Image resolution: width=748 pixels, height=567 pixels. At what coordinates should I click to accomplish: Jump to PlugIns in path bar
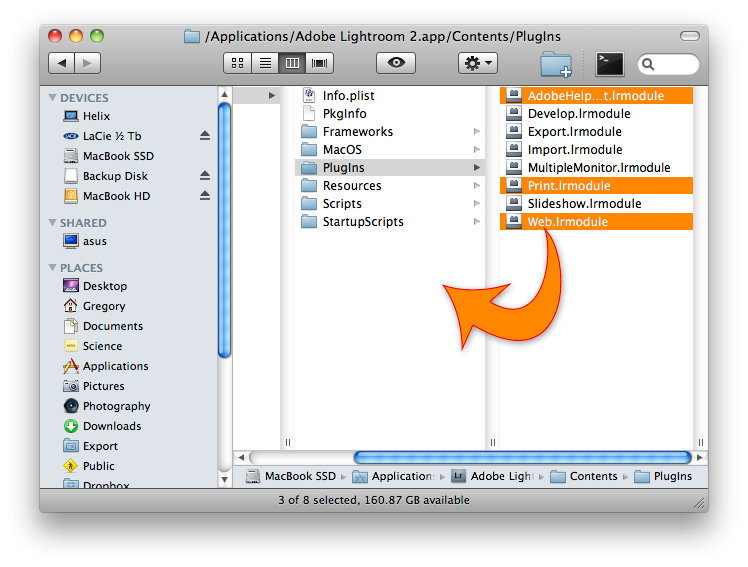coord(663,476)
